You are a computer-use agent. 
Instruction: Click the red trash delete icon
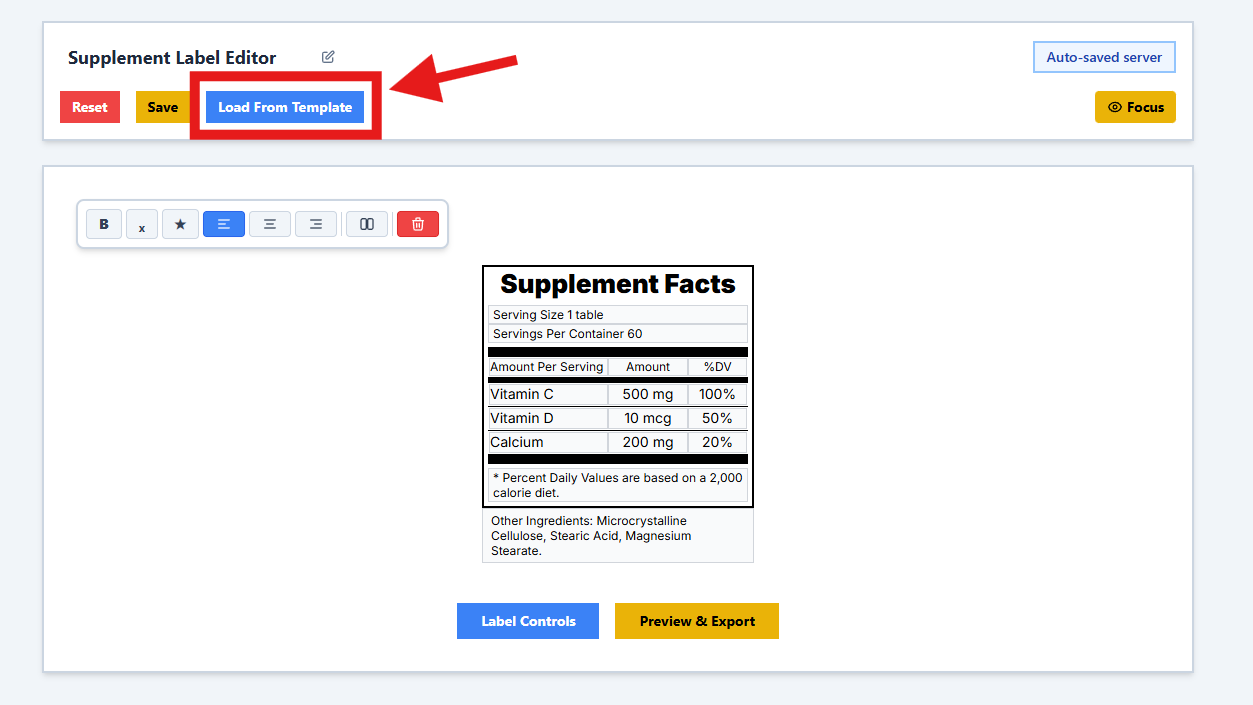pyautogui.click(x=418, y=224)
